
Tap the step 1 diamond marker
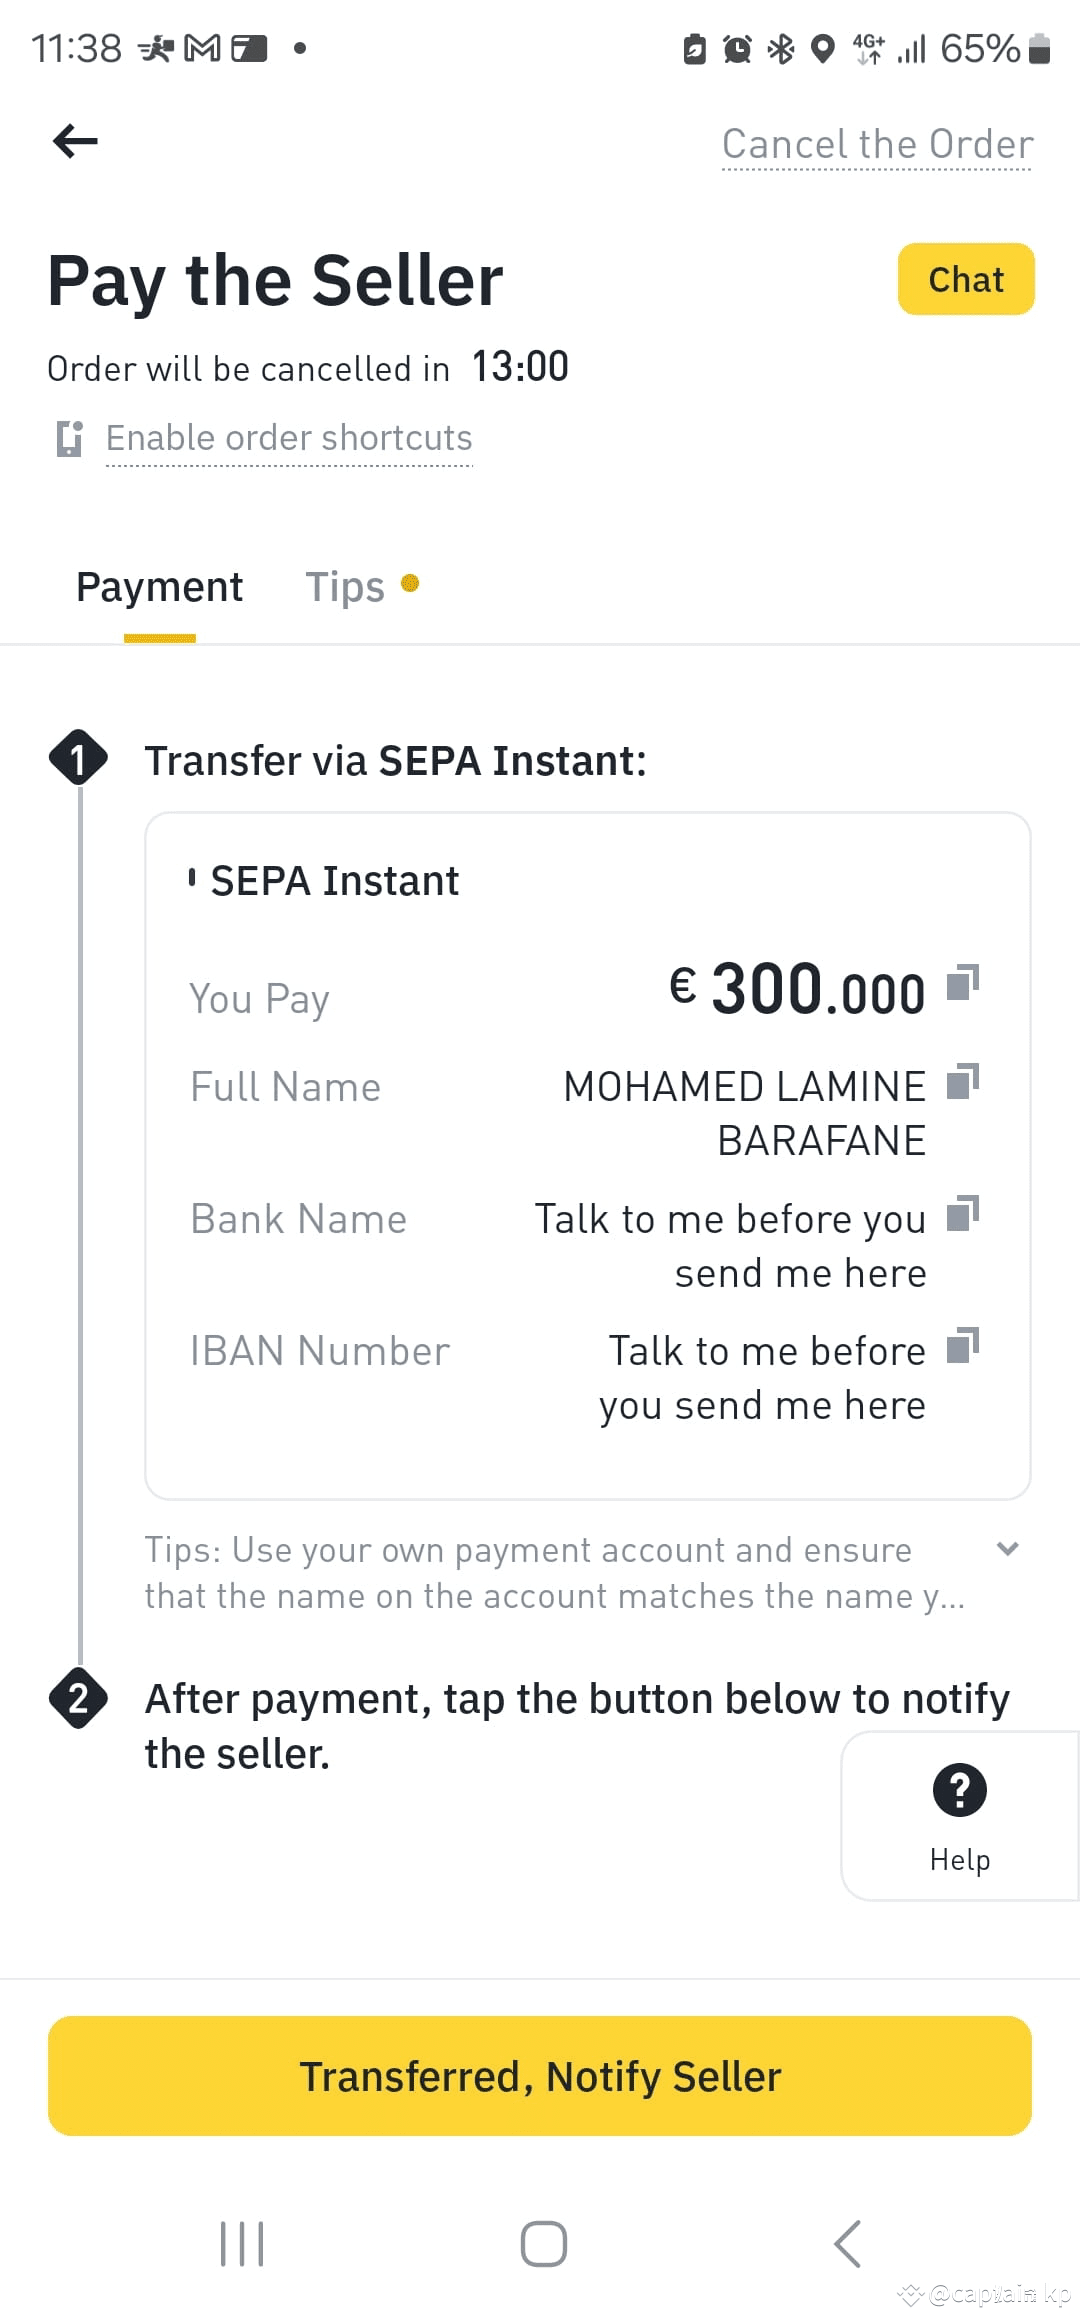78,758
